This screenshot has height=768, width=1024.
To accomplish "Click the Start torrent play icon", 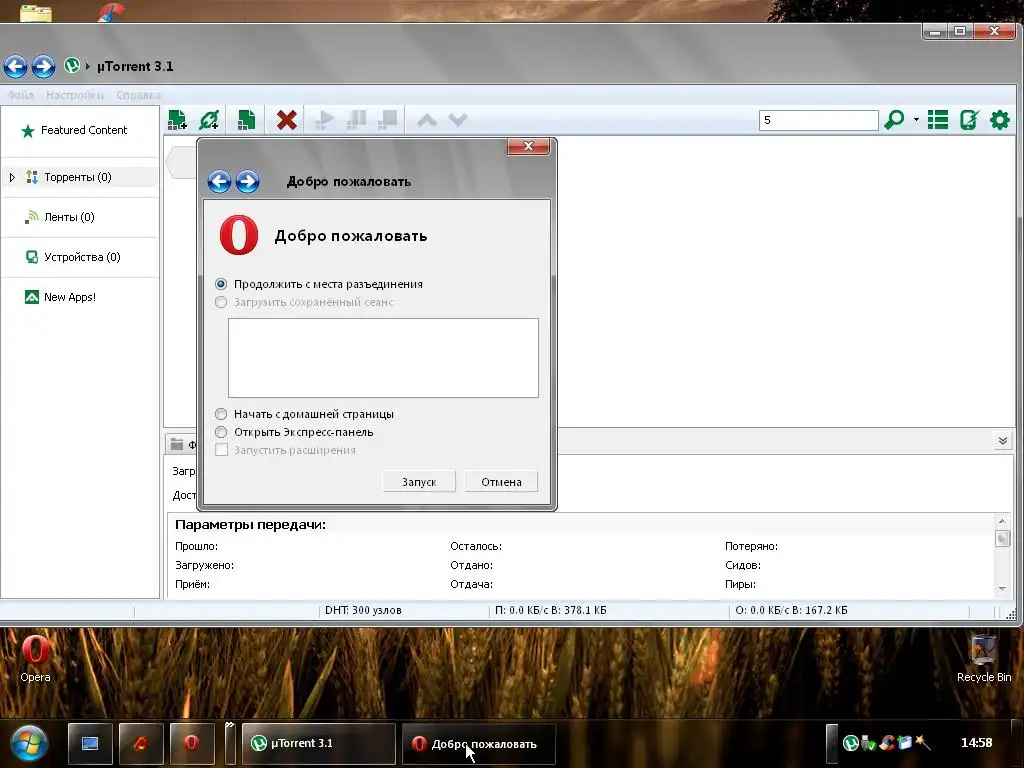I will click(324, 120).
